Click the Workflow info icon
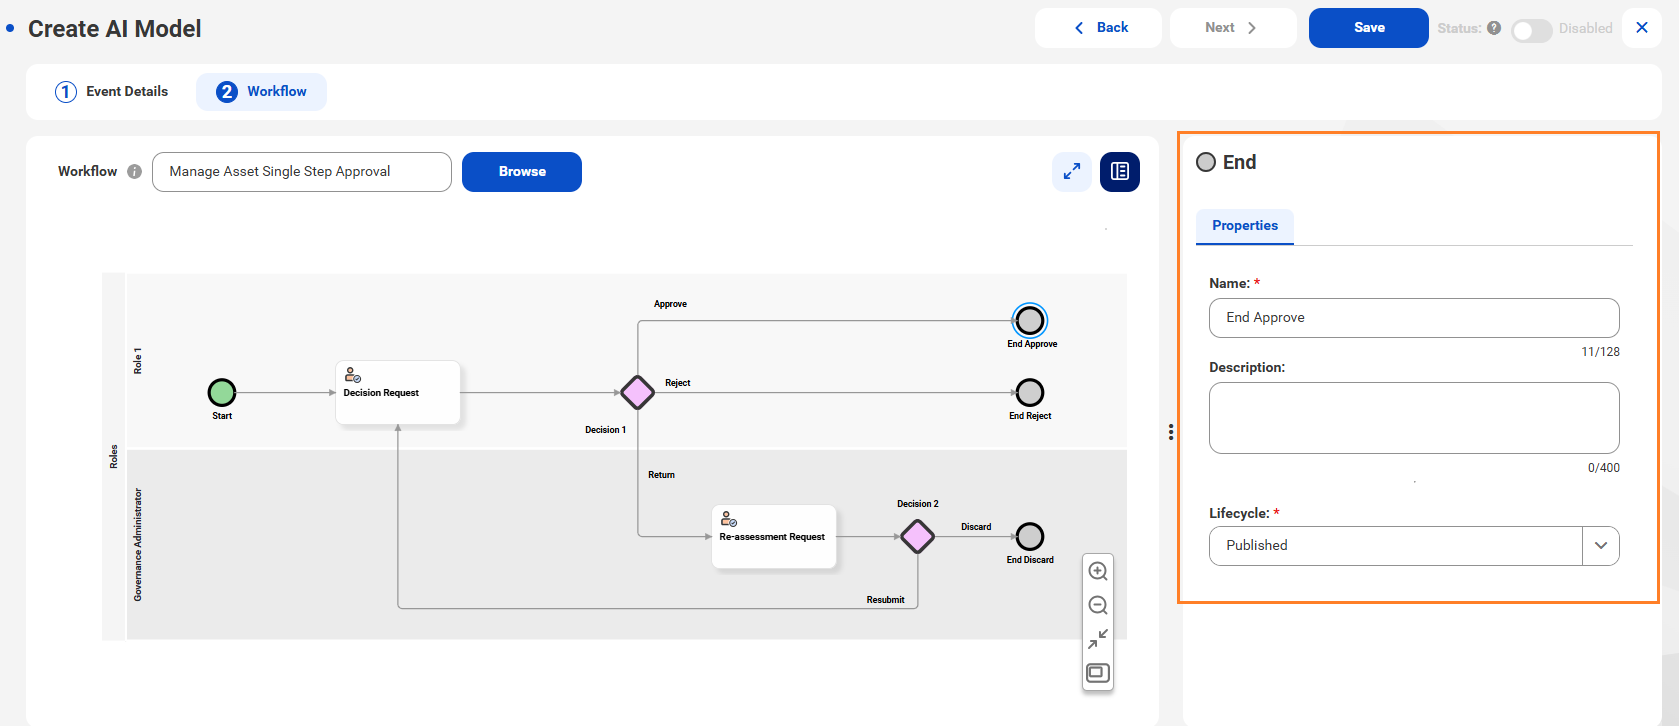The image size is (1679, 726). pos(134,172)
